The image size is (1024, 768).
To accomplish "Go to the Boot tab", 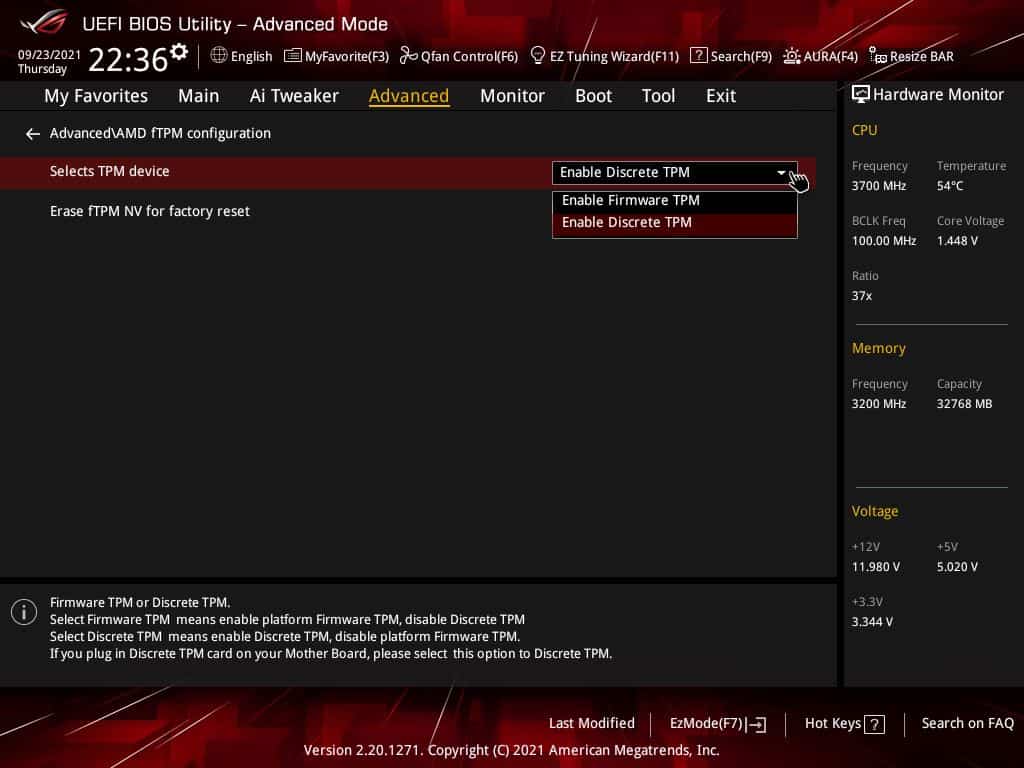I will pyautogui.click(x=594, y=96).
